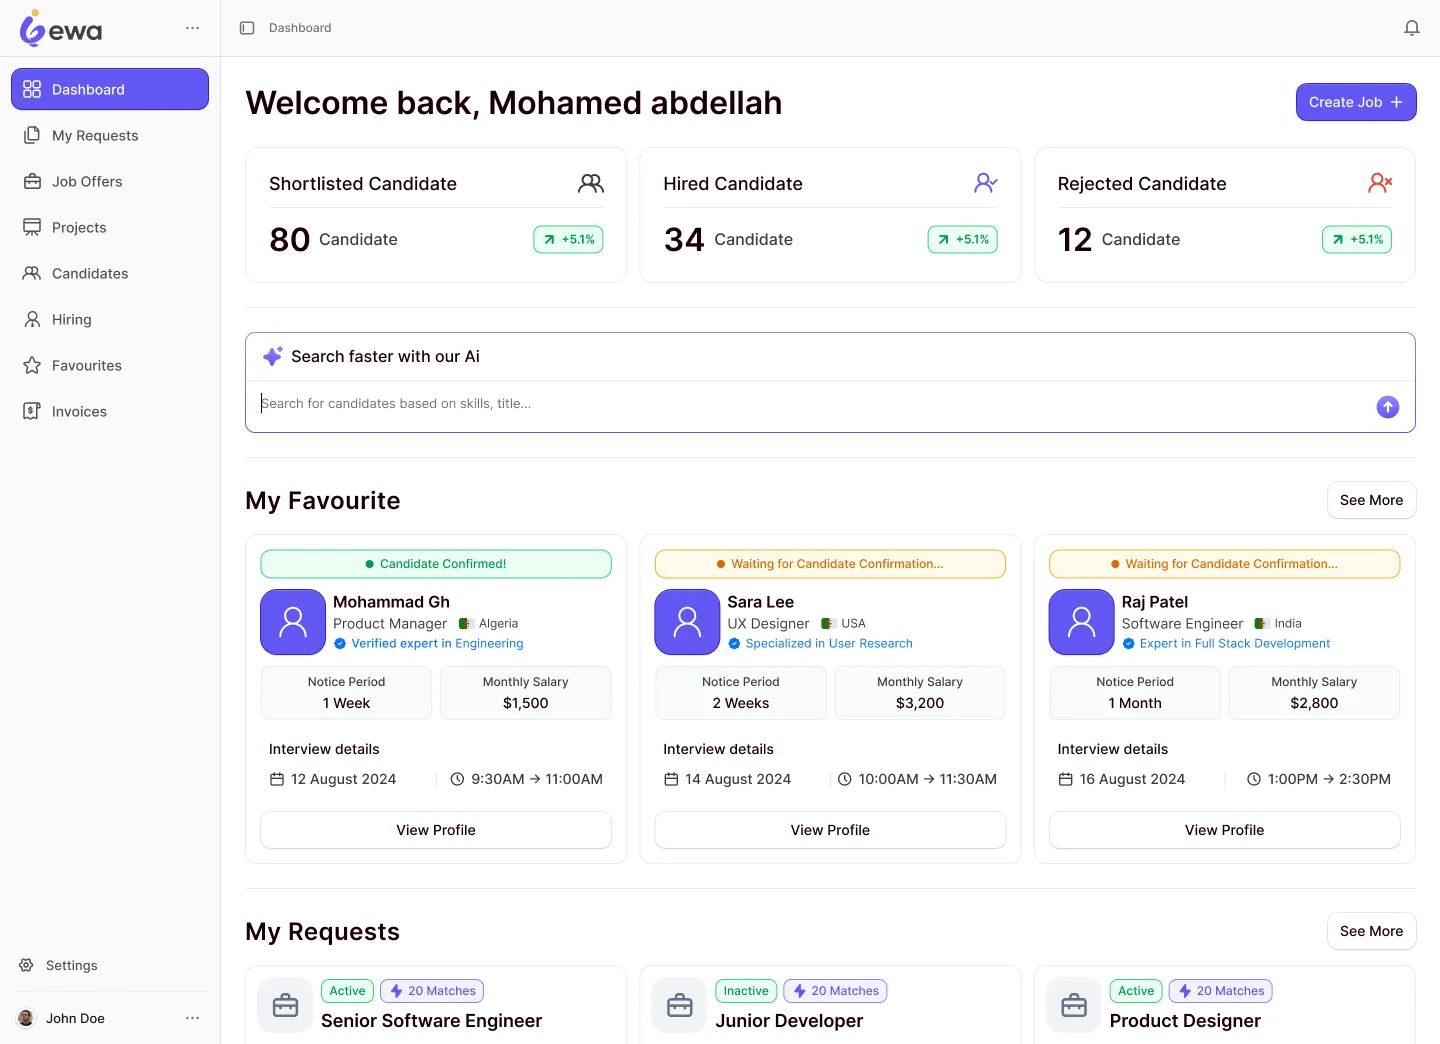This screenshot has height=1044, width=1440.
Task: Select Dashboard in the sidebar
Action: click(110, 89)
